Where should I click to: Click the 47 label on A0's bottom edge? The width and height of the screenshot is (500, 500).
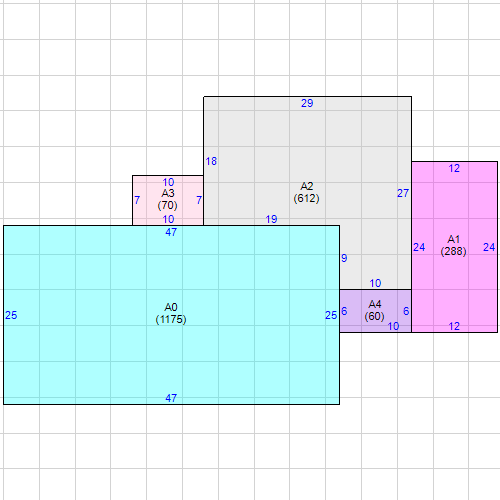point(171,398)
